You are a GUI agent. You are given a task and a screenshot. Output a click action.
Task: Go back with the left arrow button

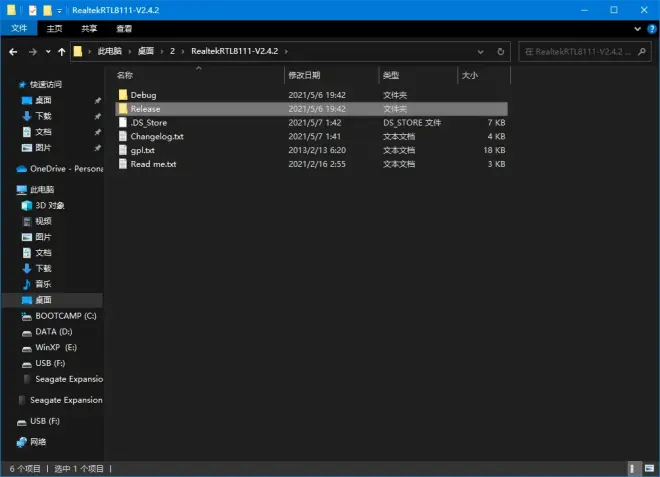coord(13,52)
